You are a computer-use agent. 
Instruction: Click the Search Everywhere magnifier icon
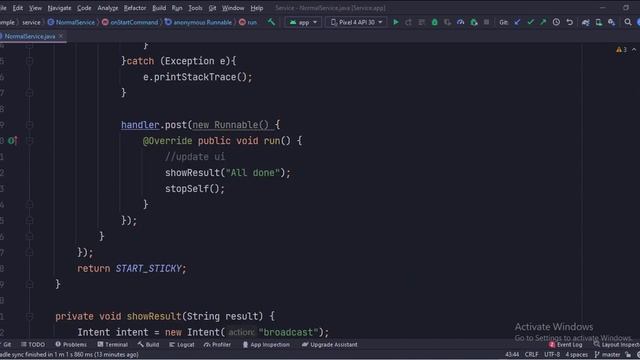(x=628, y=22)
